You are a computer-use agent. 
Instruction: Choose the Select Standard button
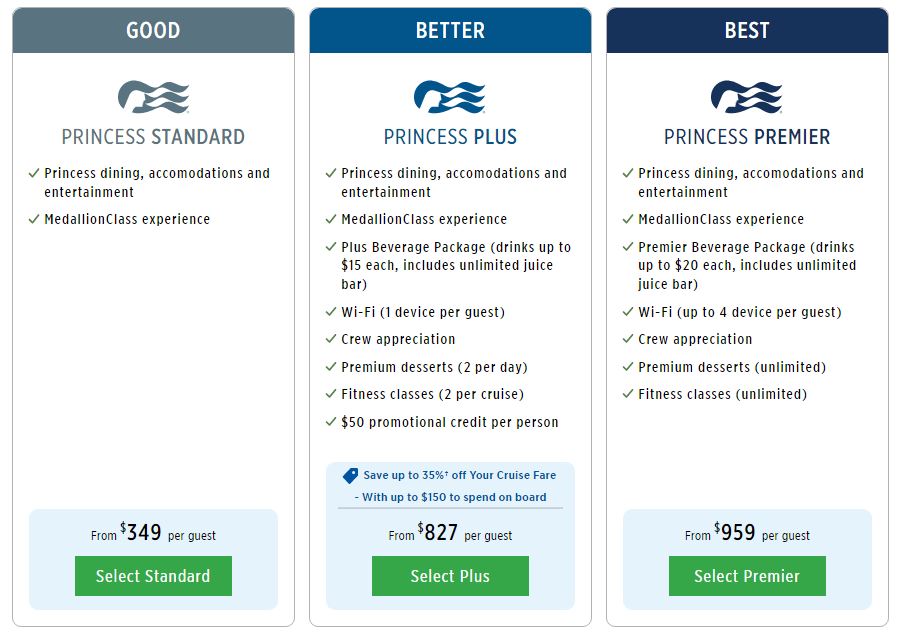154,576
